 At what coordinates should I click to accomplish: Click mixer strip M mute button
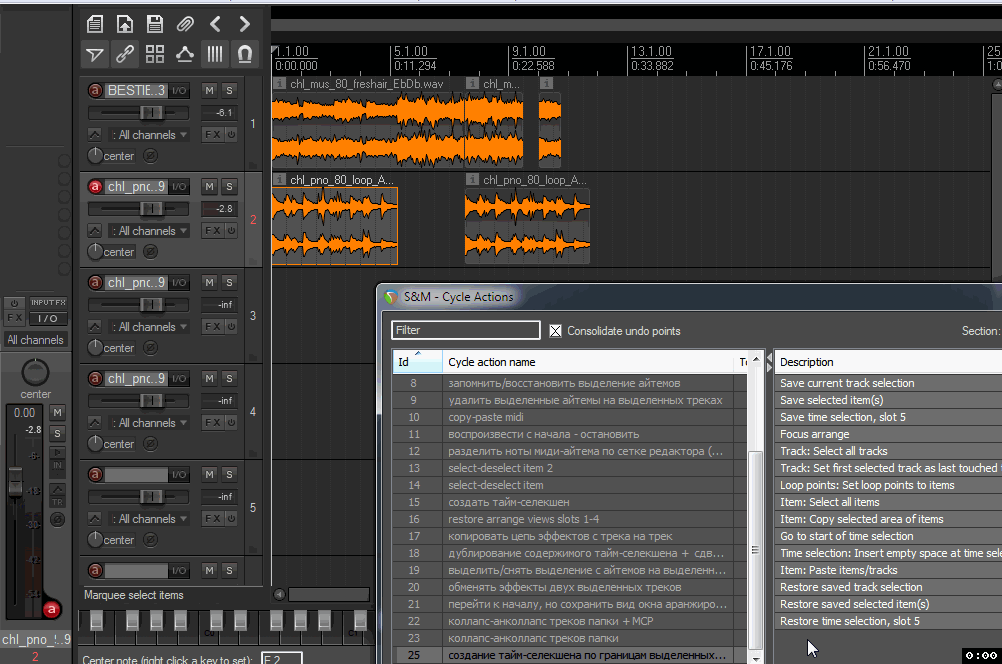pos(58,413)
